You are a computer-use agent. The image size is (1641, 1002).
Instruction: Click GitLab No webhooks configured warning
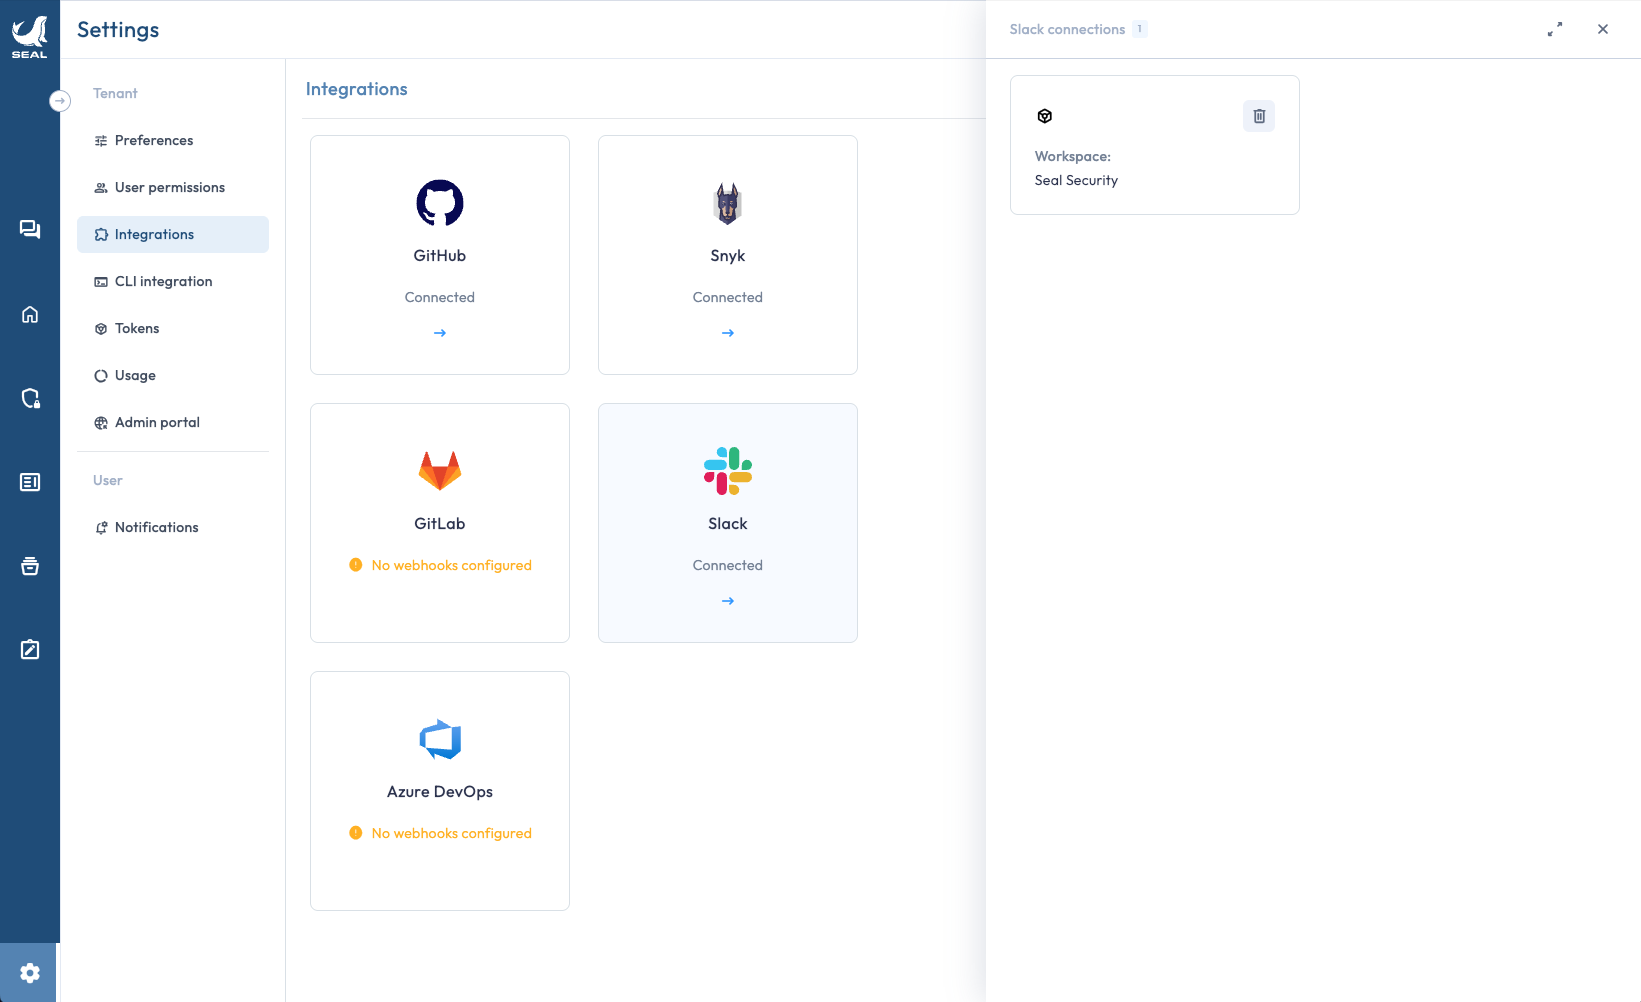[452, 565]
